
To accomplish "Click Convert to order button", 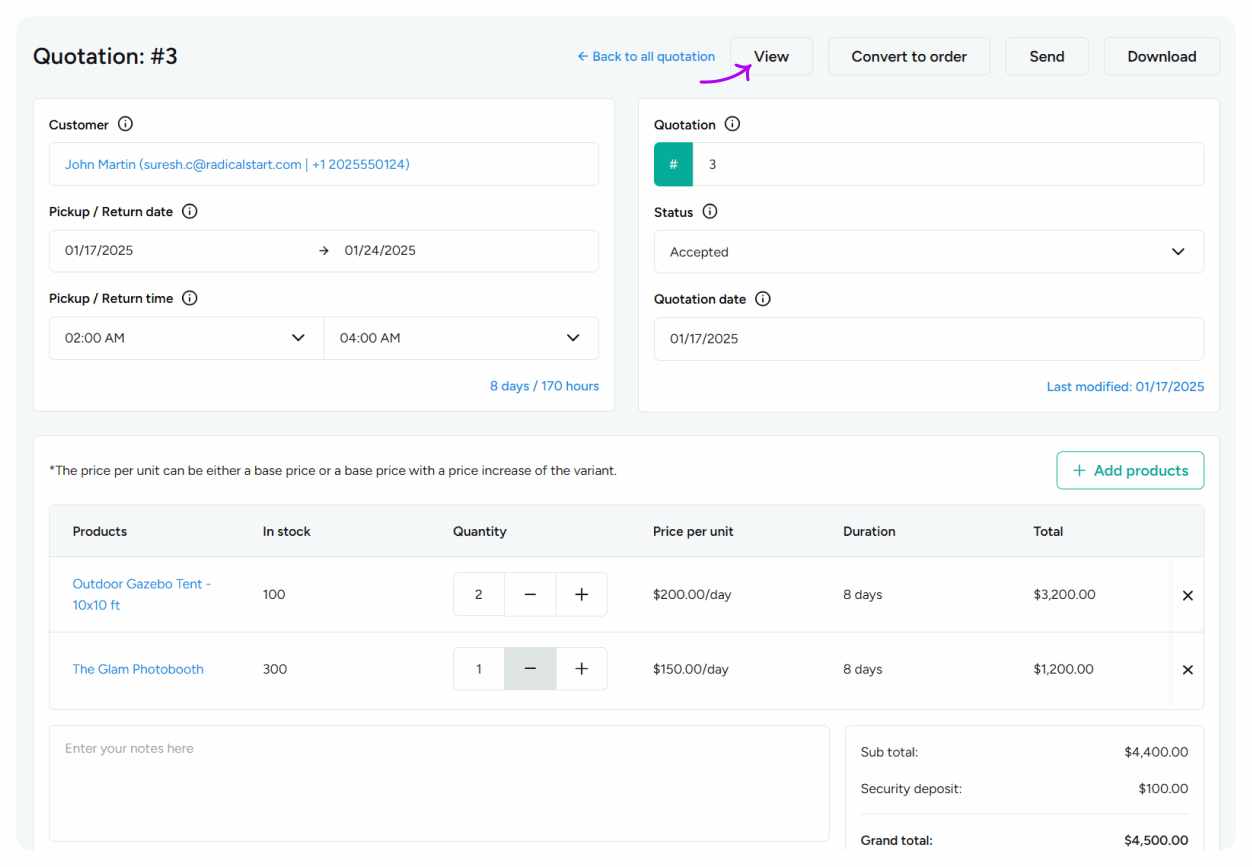I will pyautogui.click(x=909, y=56).
